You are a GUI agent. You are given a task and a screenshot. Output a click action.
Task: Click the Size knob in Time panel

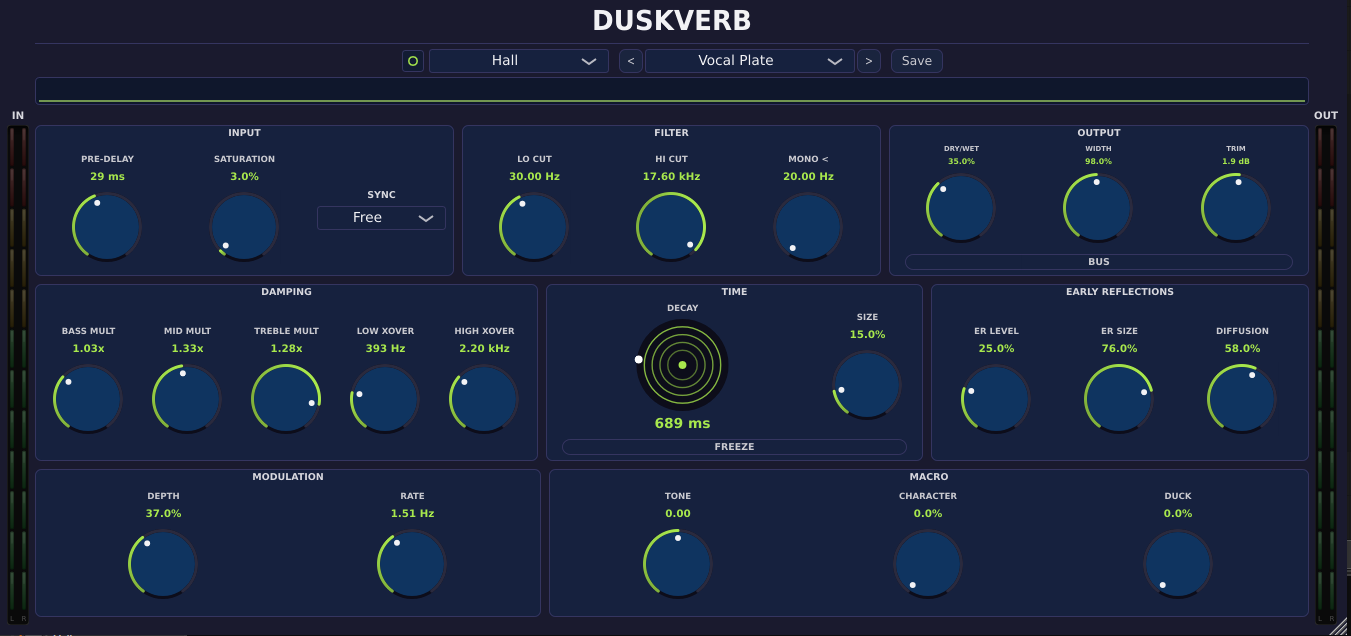point(867,384)
